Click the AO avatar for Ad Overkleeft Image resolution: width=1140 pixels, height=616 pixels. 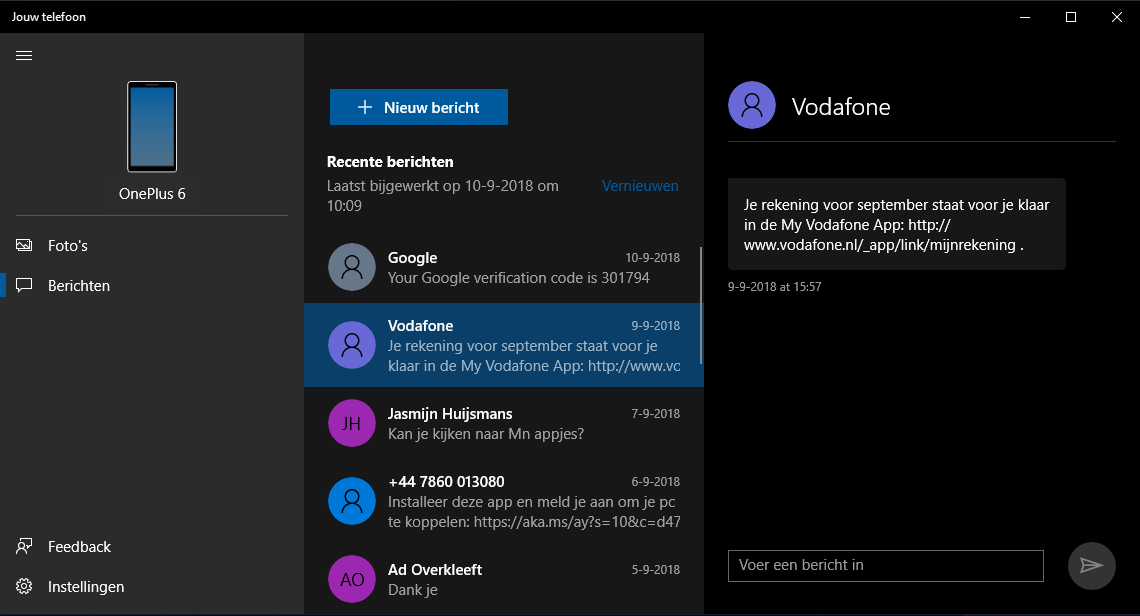point(352,580)
